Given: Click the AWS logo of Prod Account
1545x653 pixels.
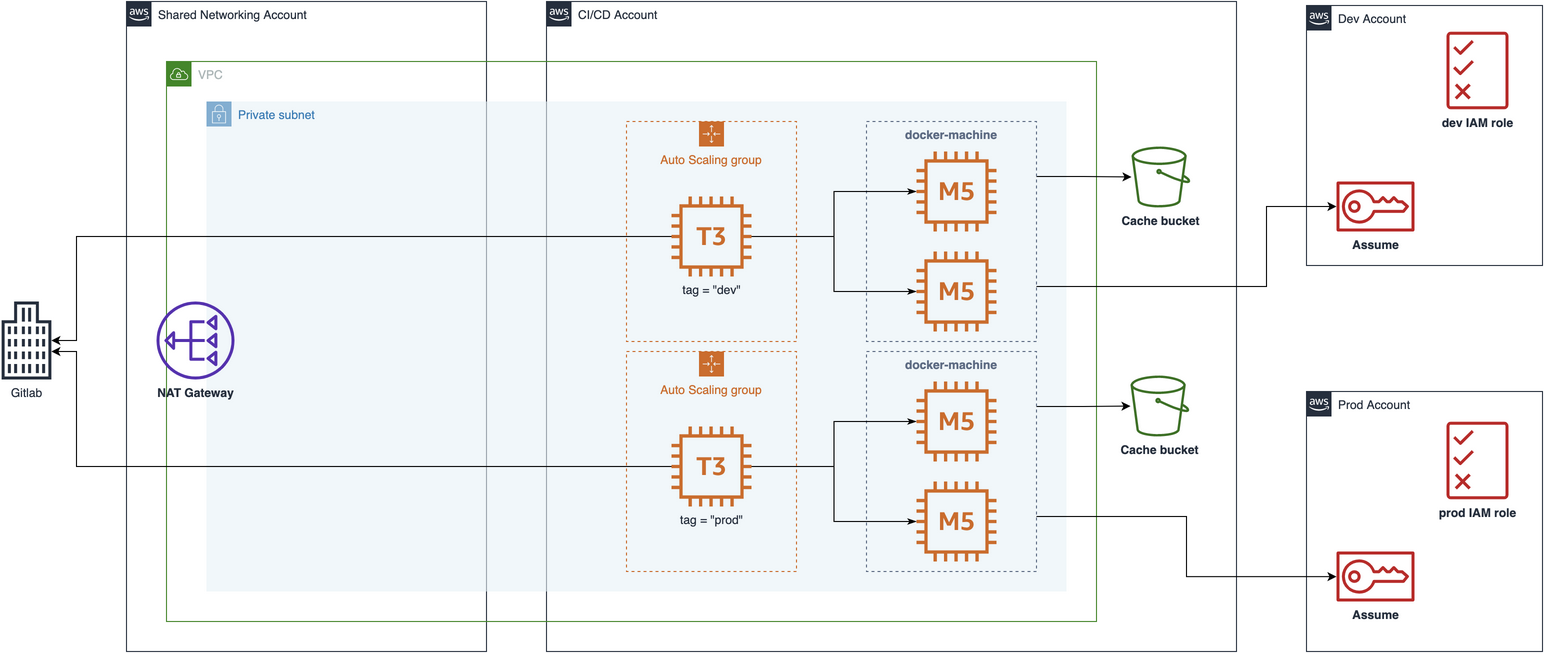Looking at the screenshot, I should pos(1319,404).
